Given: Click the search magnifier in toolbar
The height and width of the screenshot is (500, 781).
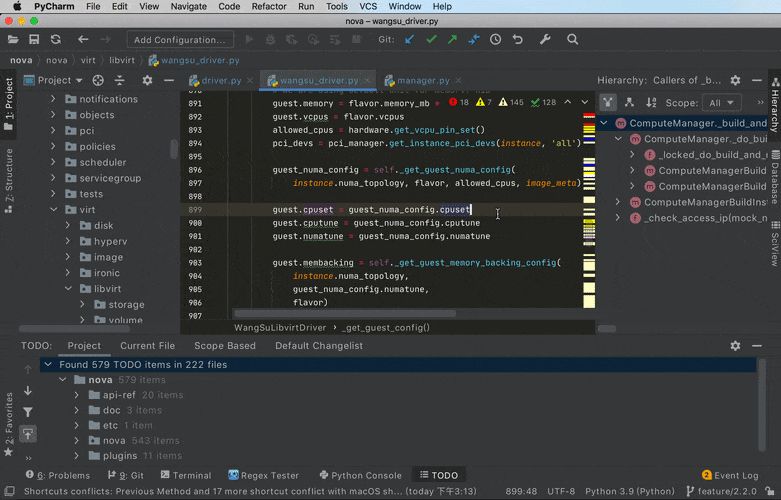Looking at the screenshot, I should point(573,40).
